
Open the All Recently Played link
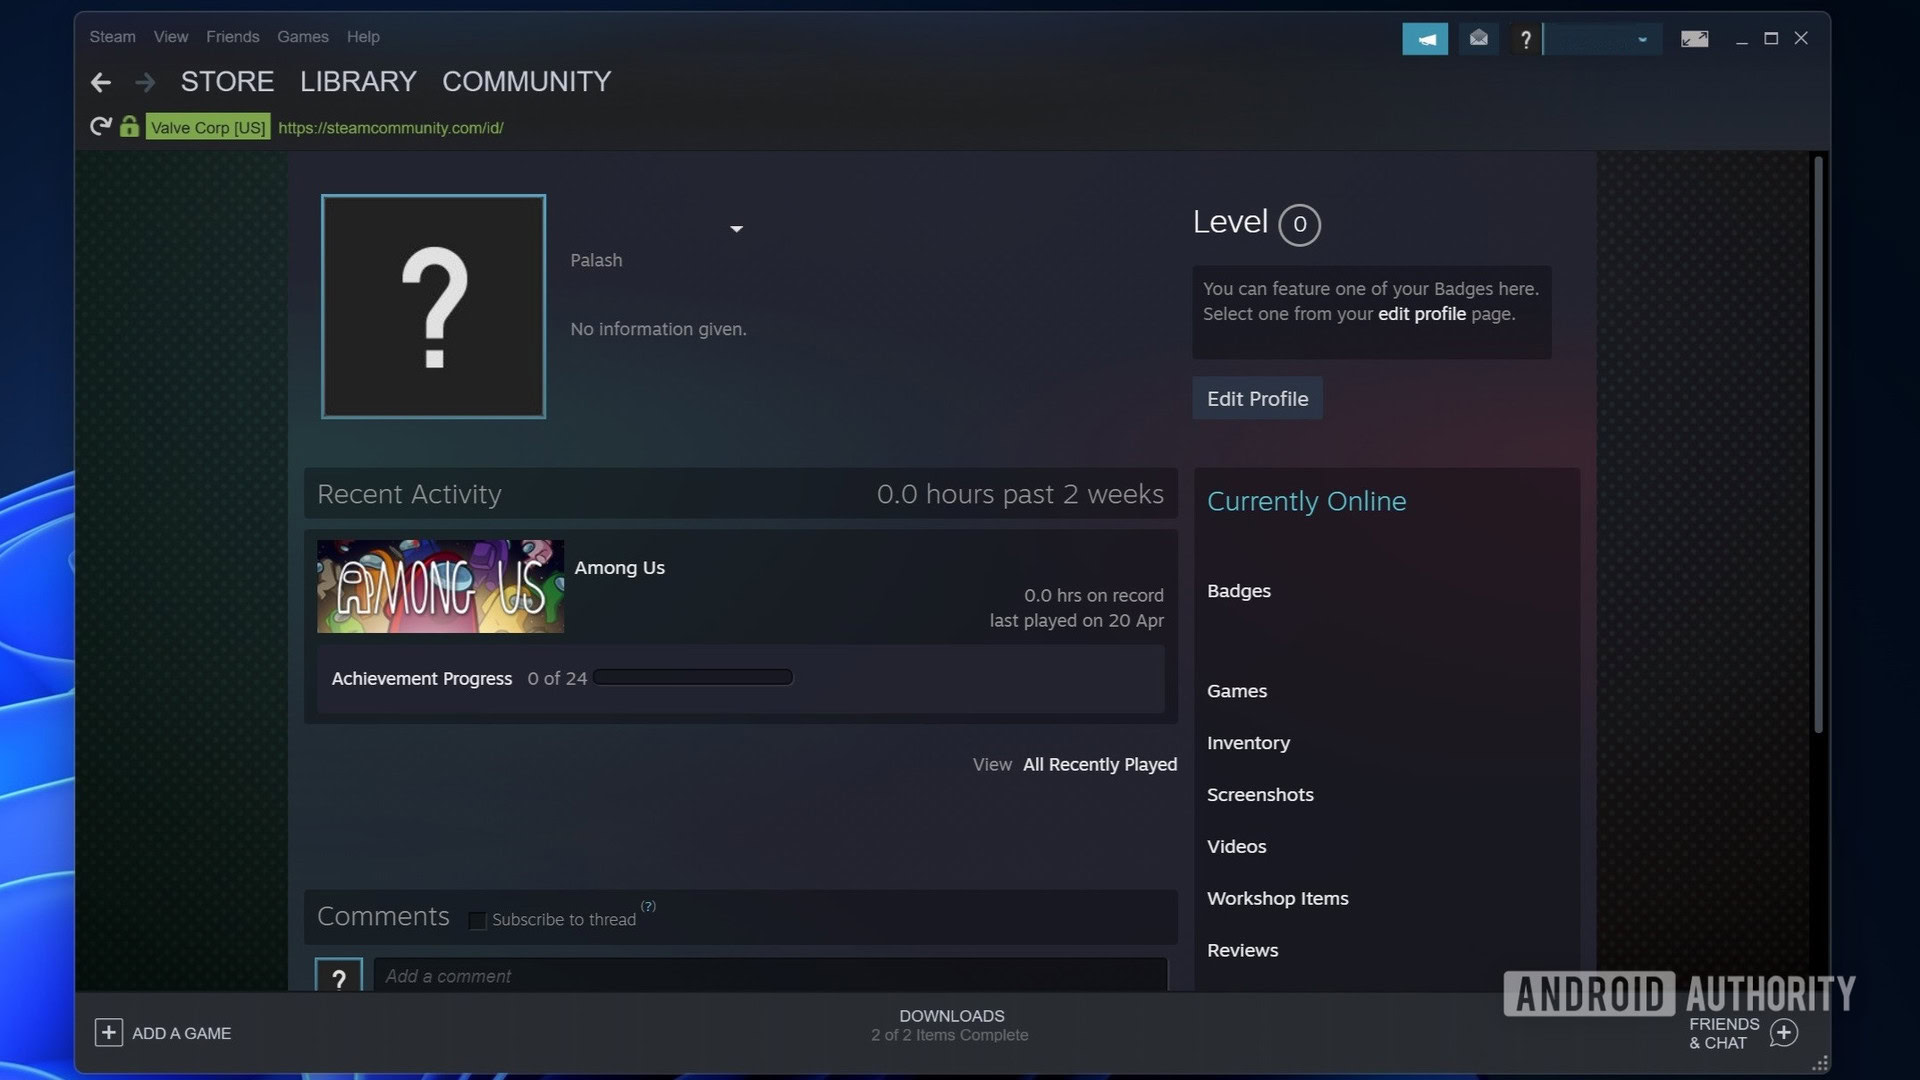(x=1099, y=764)
